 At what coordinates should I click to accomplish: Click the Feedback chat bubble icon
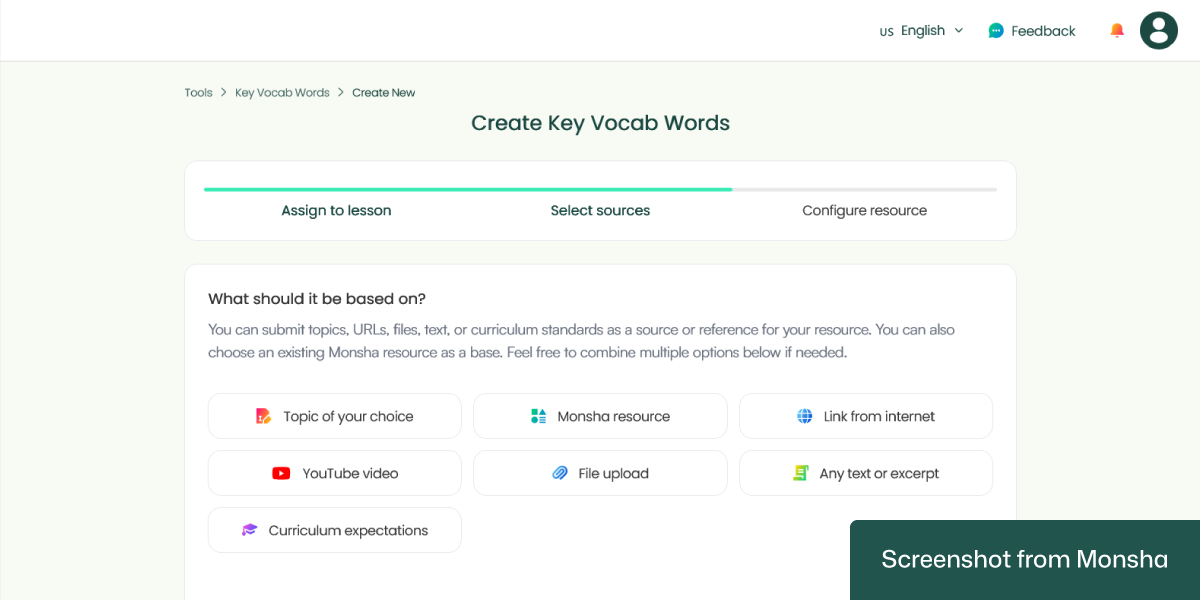pos(996,31)
